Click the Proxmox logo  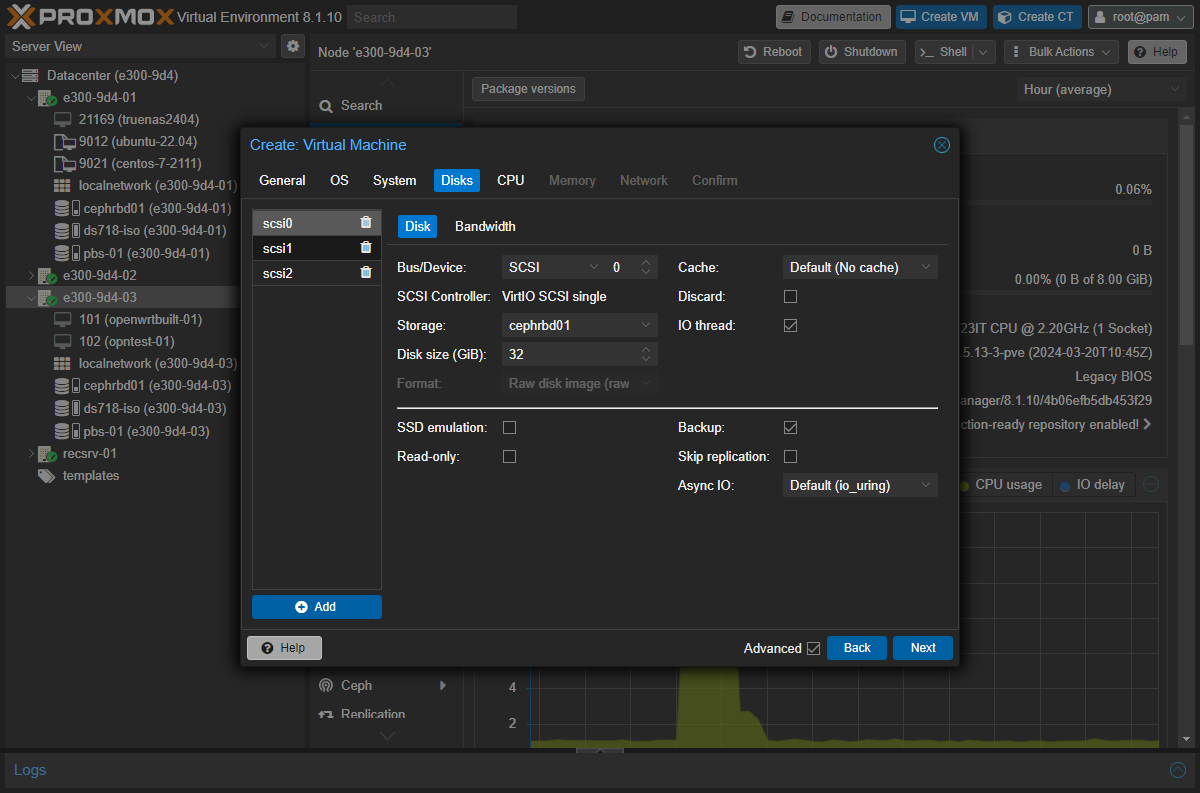point(90,17)
